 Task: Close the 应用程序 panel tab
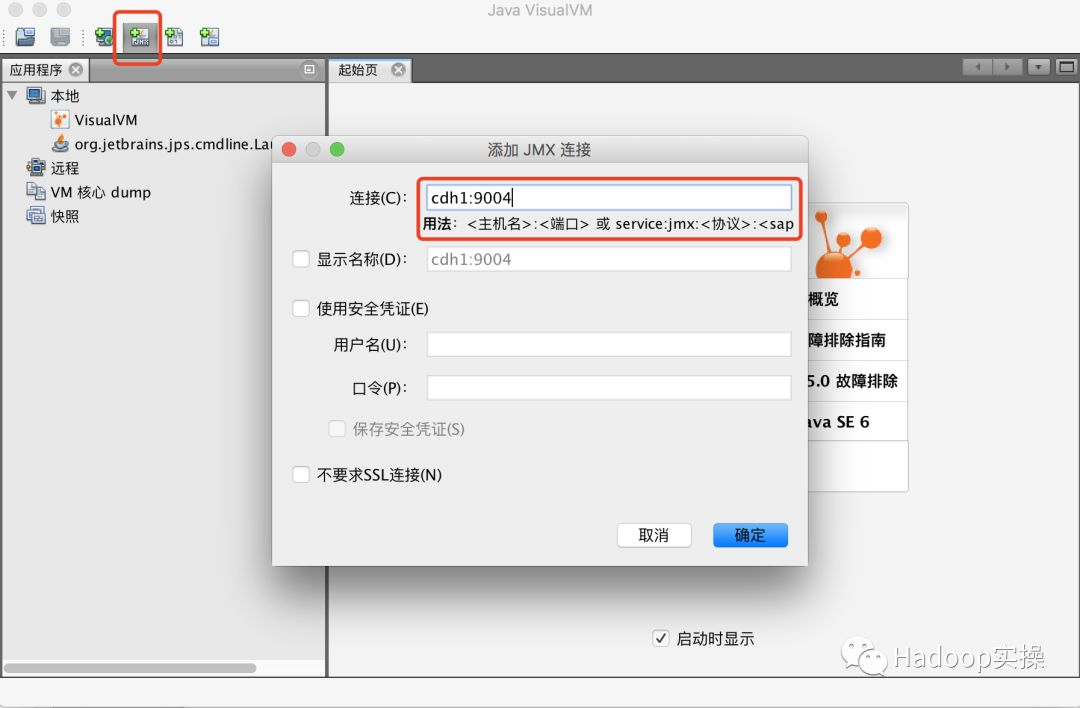(76, 70)
